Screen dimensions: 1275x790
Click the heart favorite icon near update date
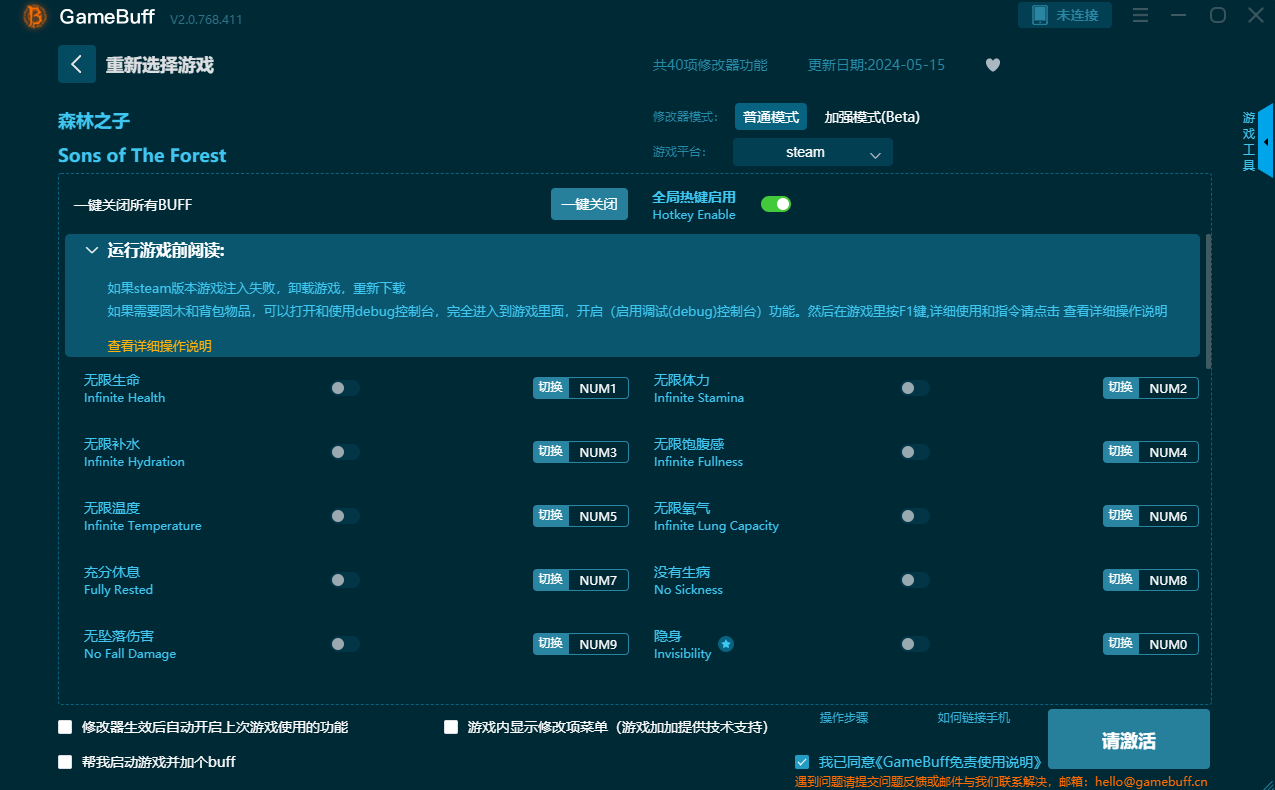[992, 64]
